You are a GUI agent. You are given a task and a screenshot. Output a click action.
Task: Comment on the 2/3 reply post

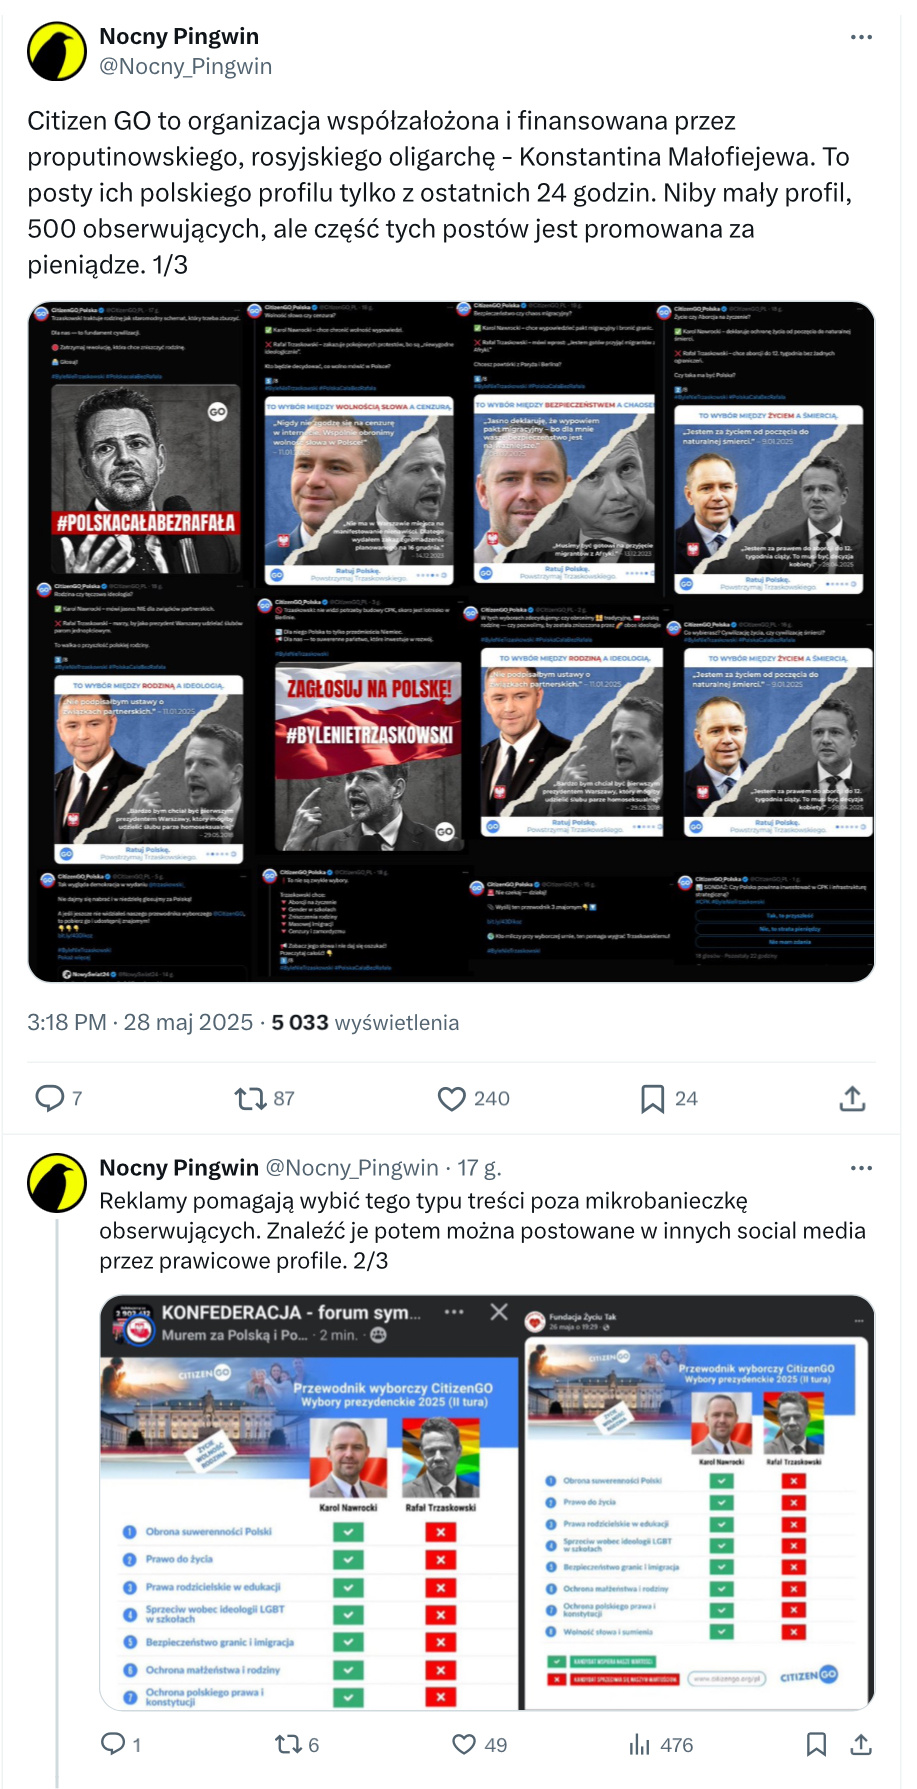pos(113,1744)
